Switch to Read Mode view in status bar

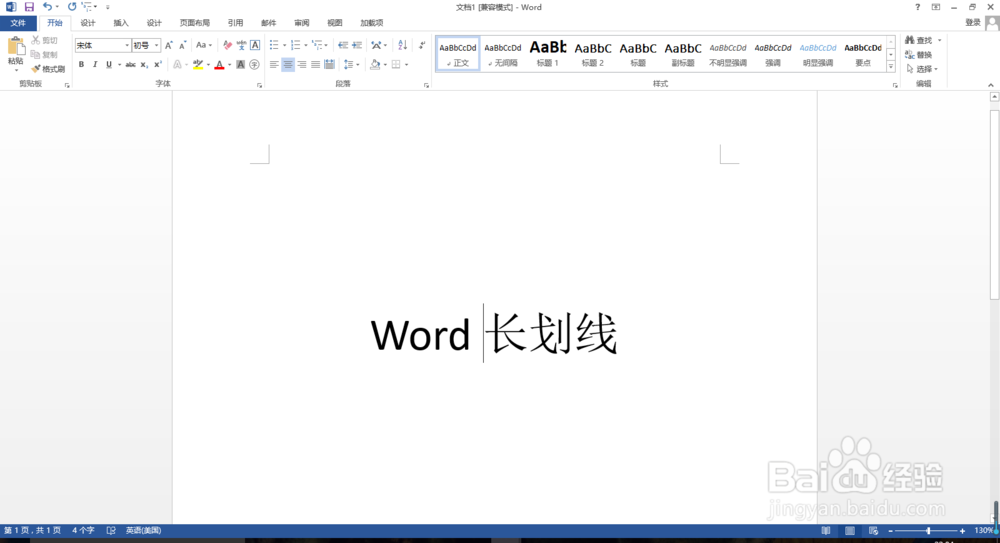(x=826, y=530)
